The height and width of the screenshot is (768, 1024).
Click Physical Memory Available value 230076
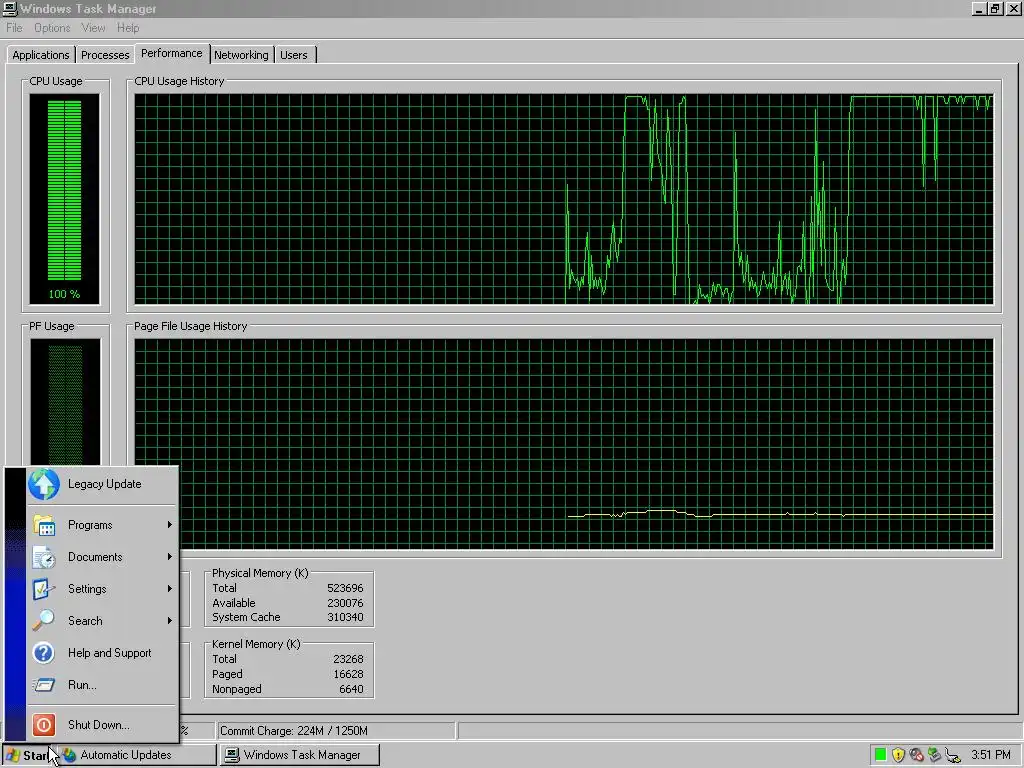(345, 603)
